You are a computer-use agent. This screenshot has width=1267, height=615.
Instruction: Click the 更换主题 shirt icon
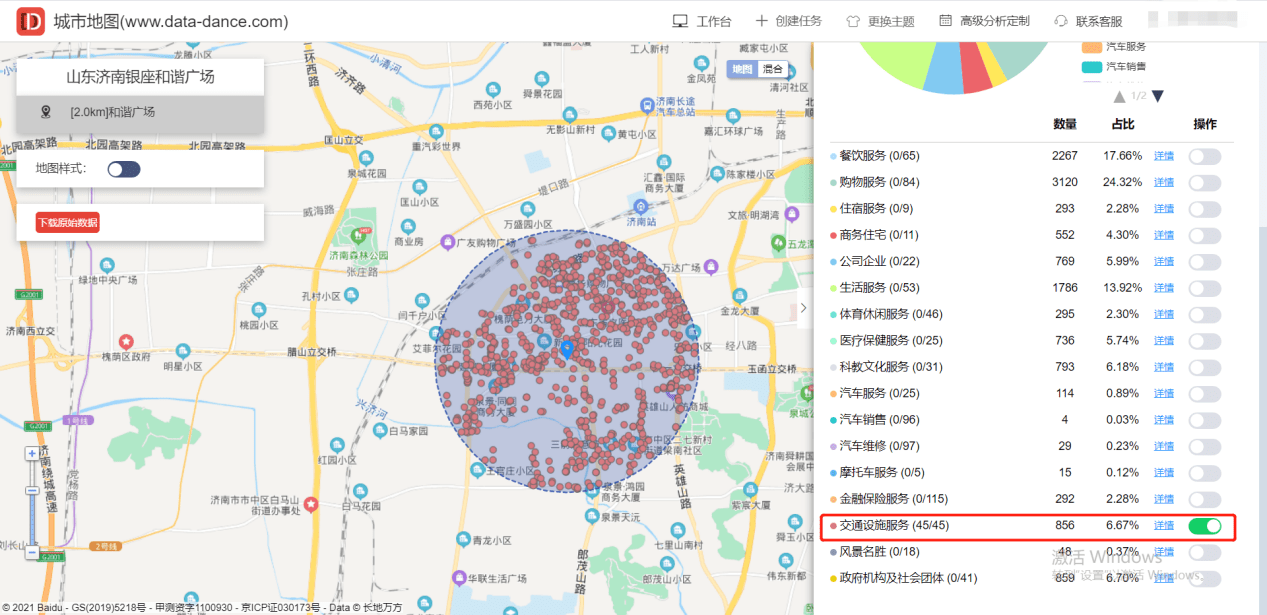pos(853,21)
